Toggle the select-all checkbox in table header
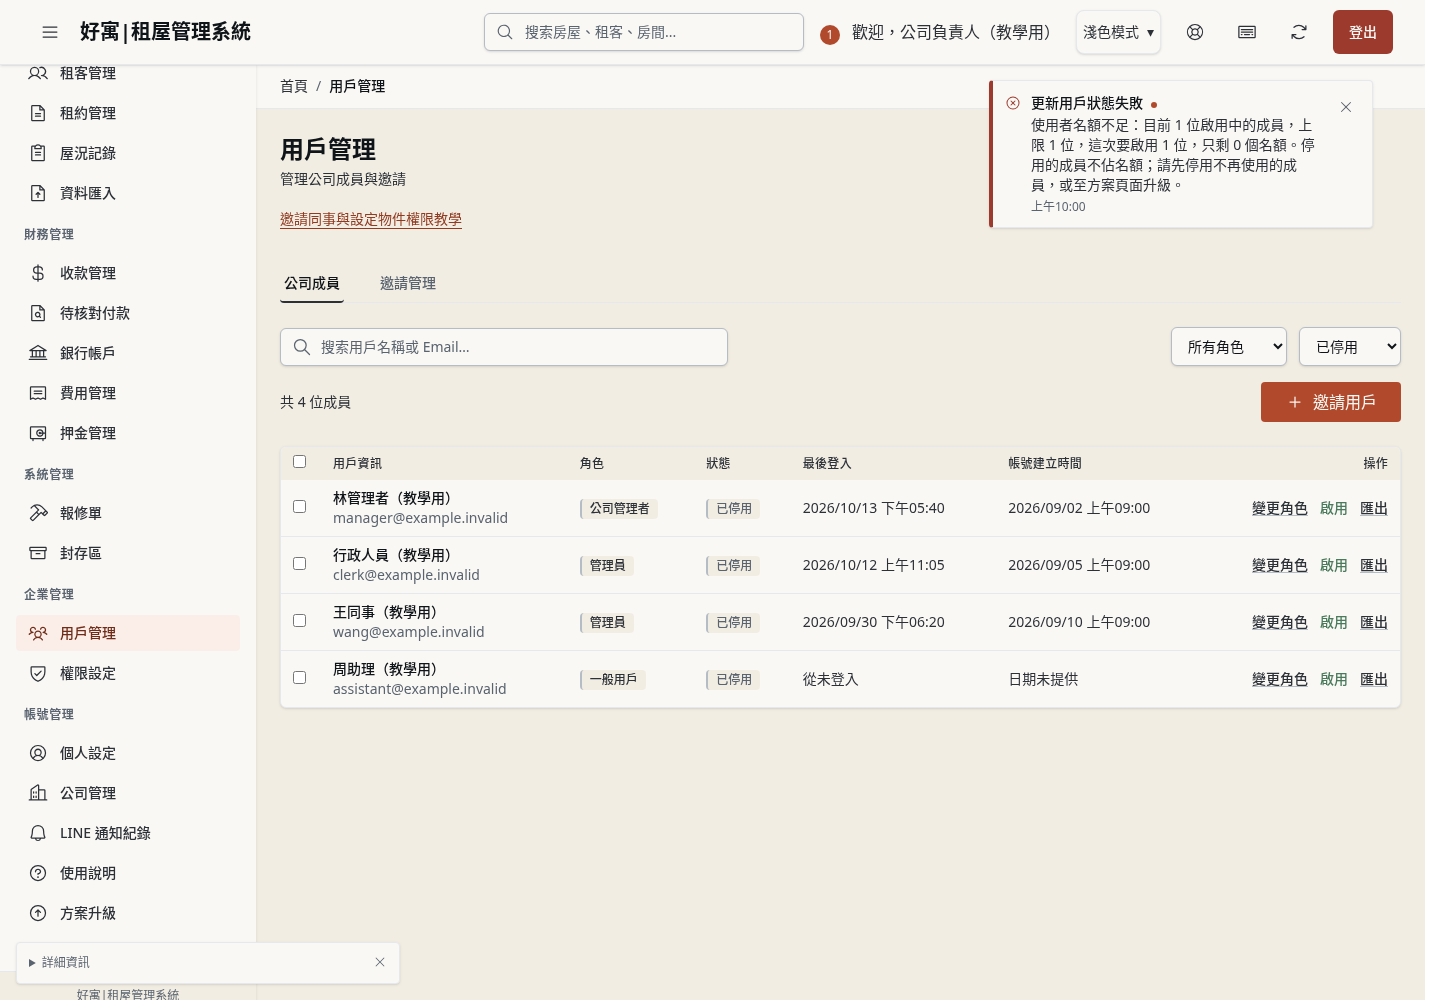Screen dimensions: 1440x1000 pos(299,461)
